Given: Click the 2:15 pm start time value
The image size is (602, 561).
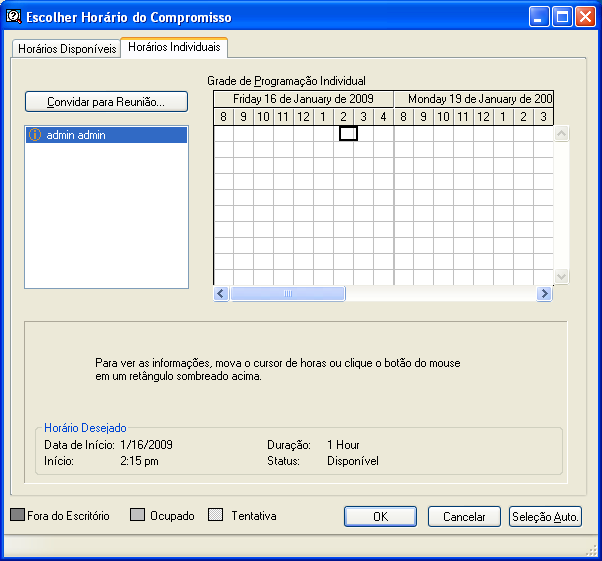Looking at the screenshot, I should click(x=139, y=461).
